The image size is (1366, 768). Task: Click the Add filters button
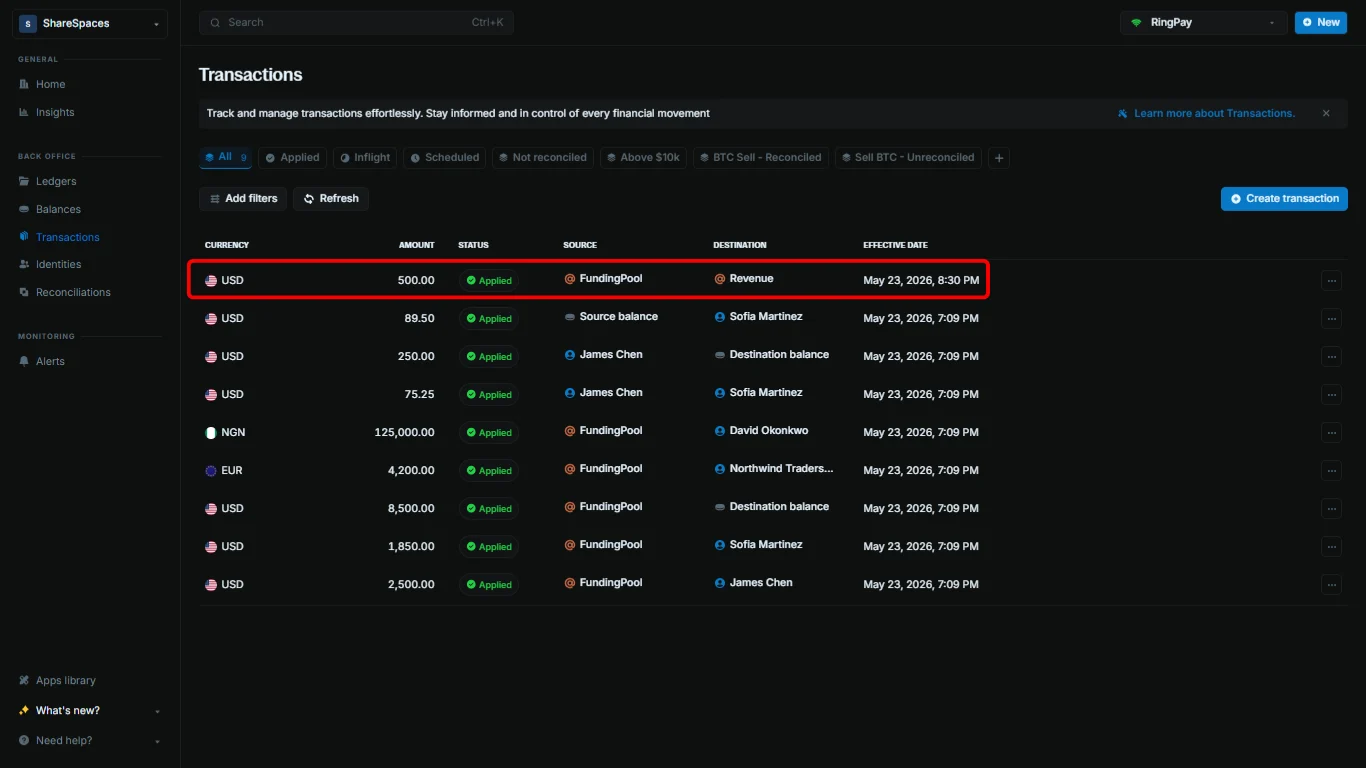click(x=243, y=198)
